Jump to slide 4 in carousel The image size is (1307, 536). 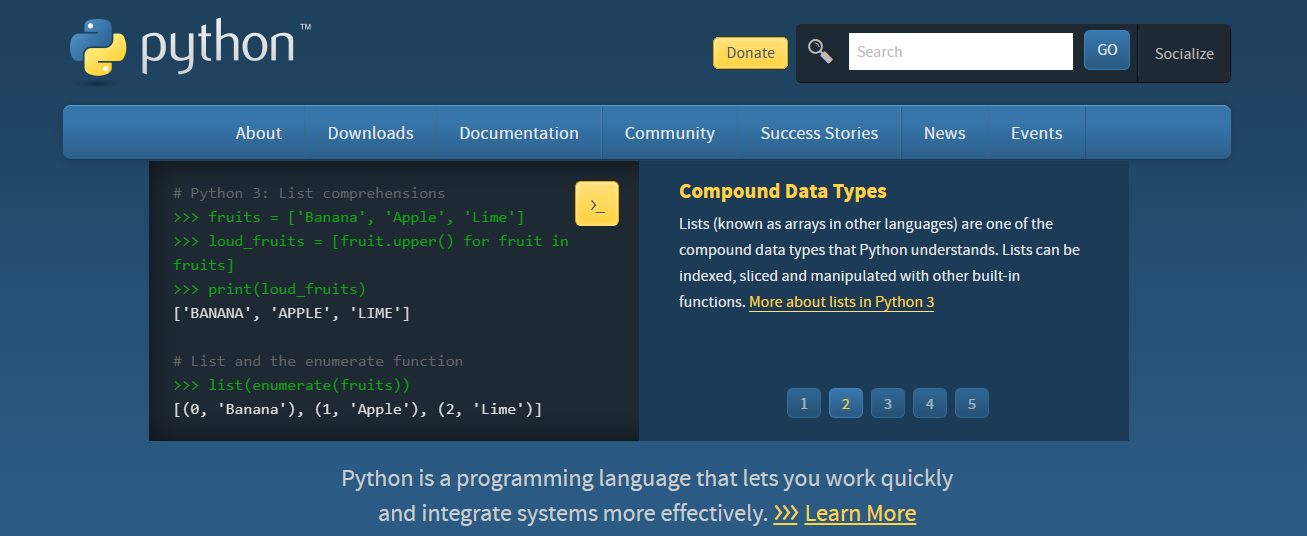coord(930,404)
